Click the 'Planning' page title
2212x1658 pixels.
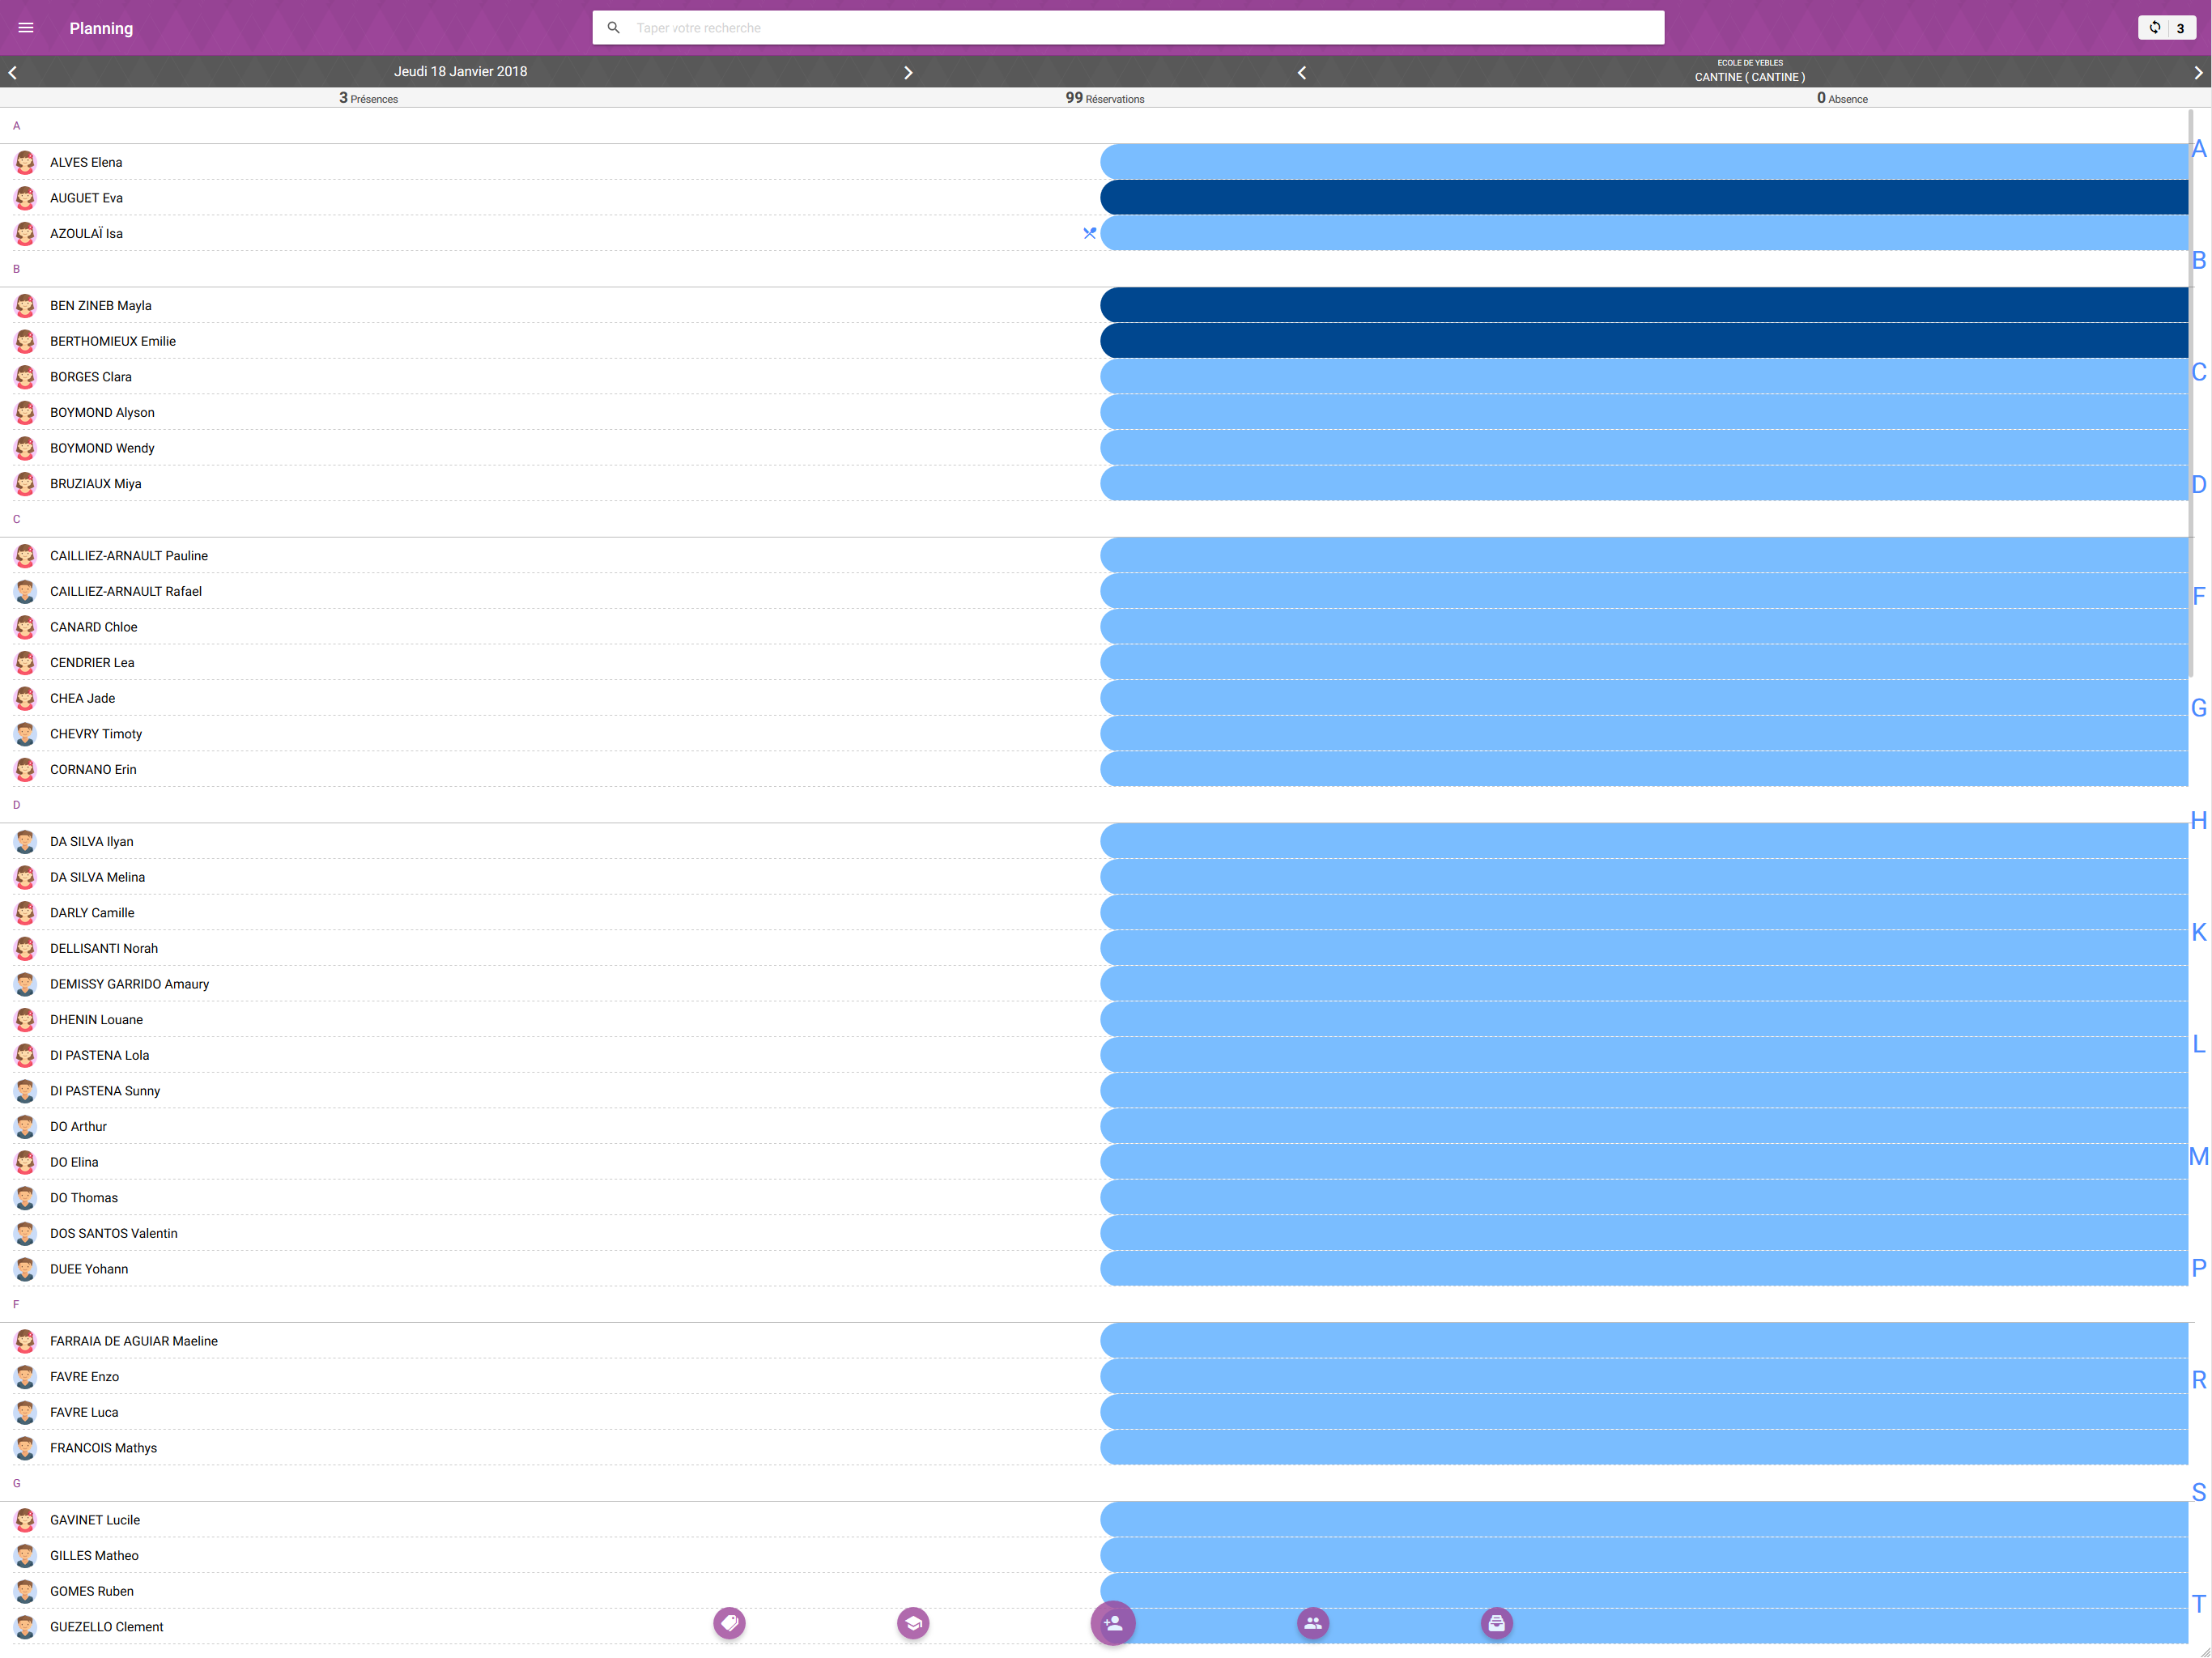101,28
